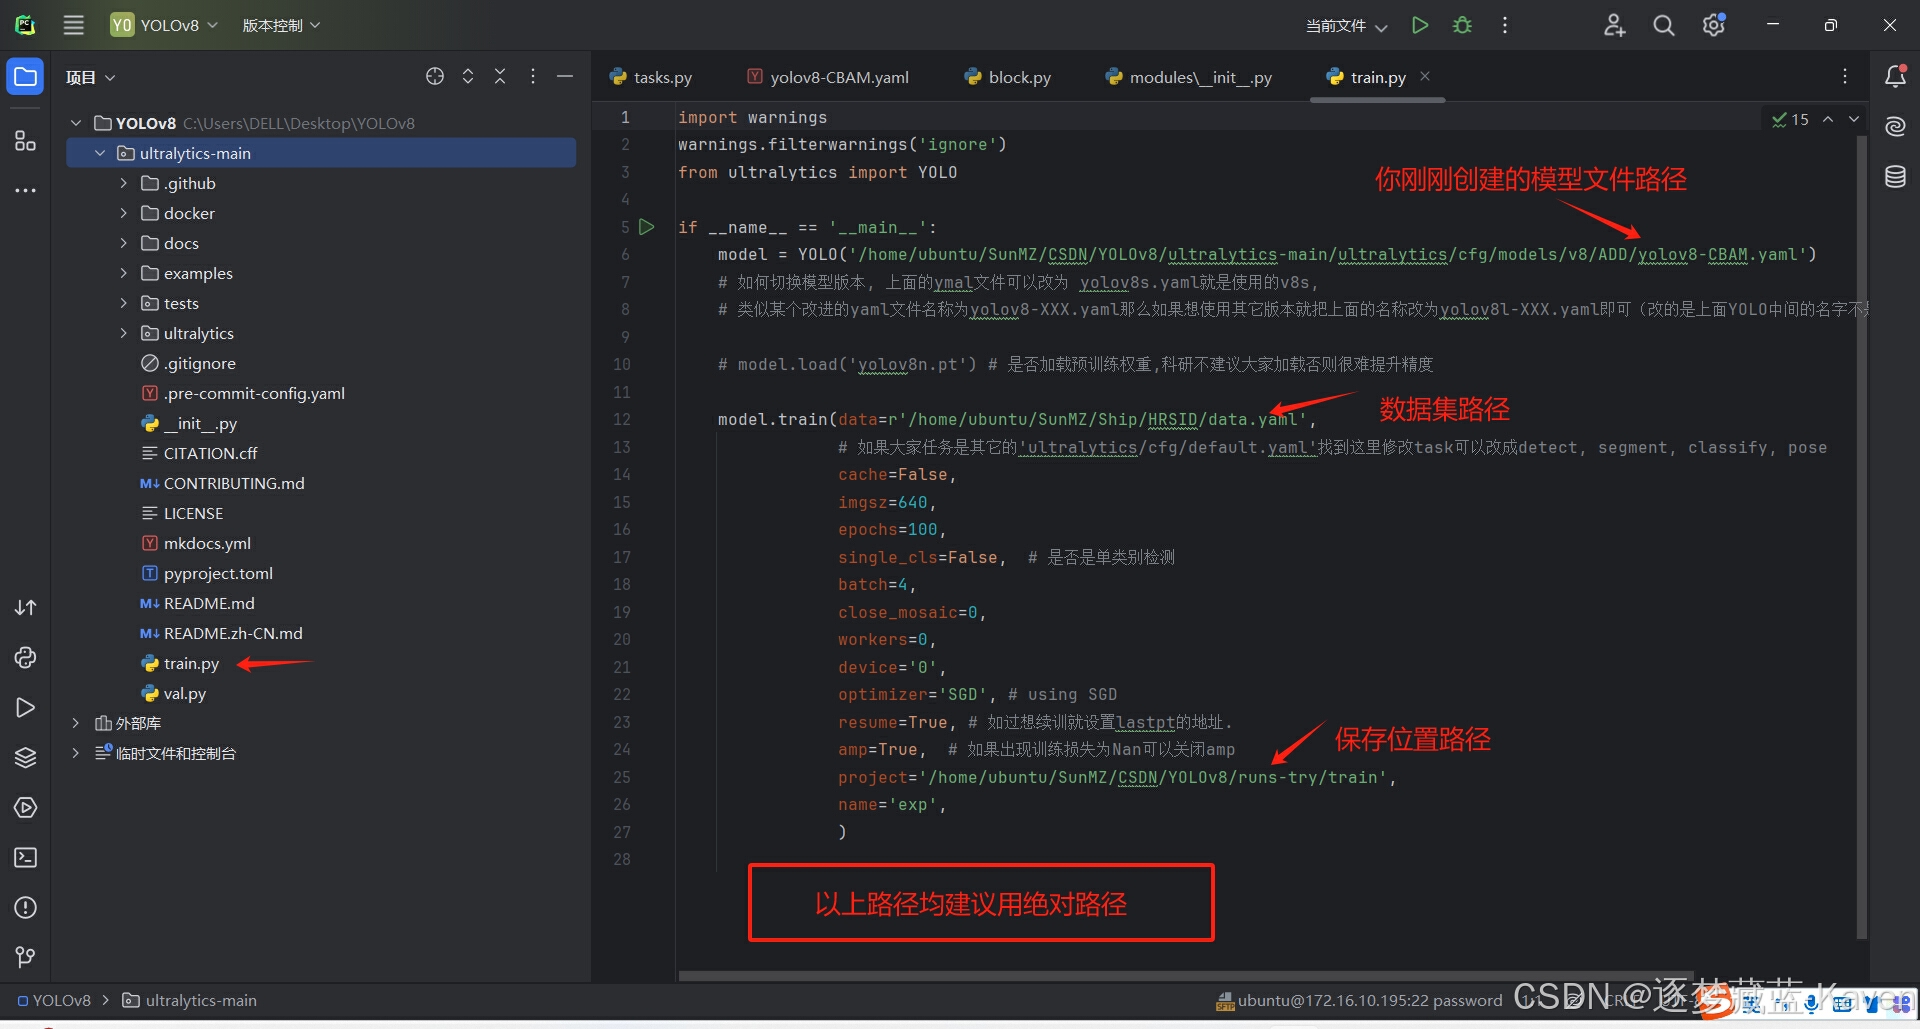Collapse YOLOv8 root folder
This screenshot has height=1029, width=1920.
76,123
